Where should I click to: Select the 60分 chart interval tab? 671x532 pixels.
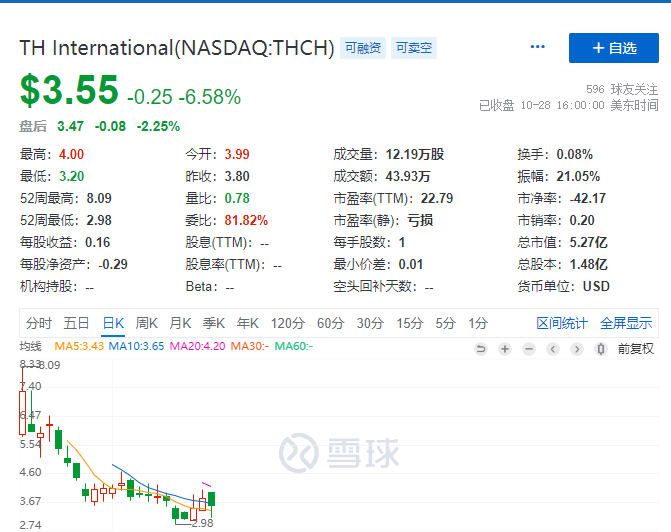[x=330, y=323]
